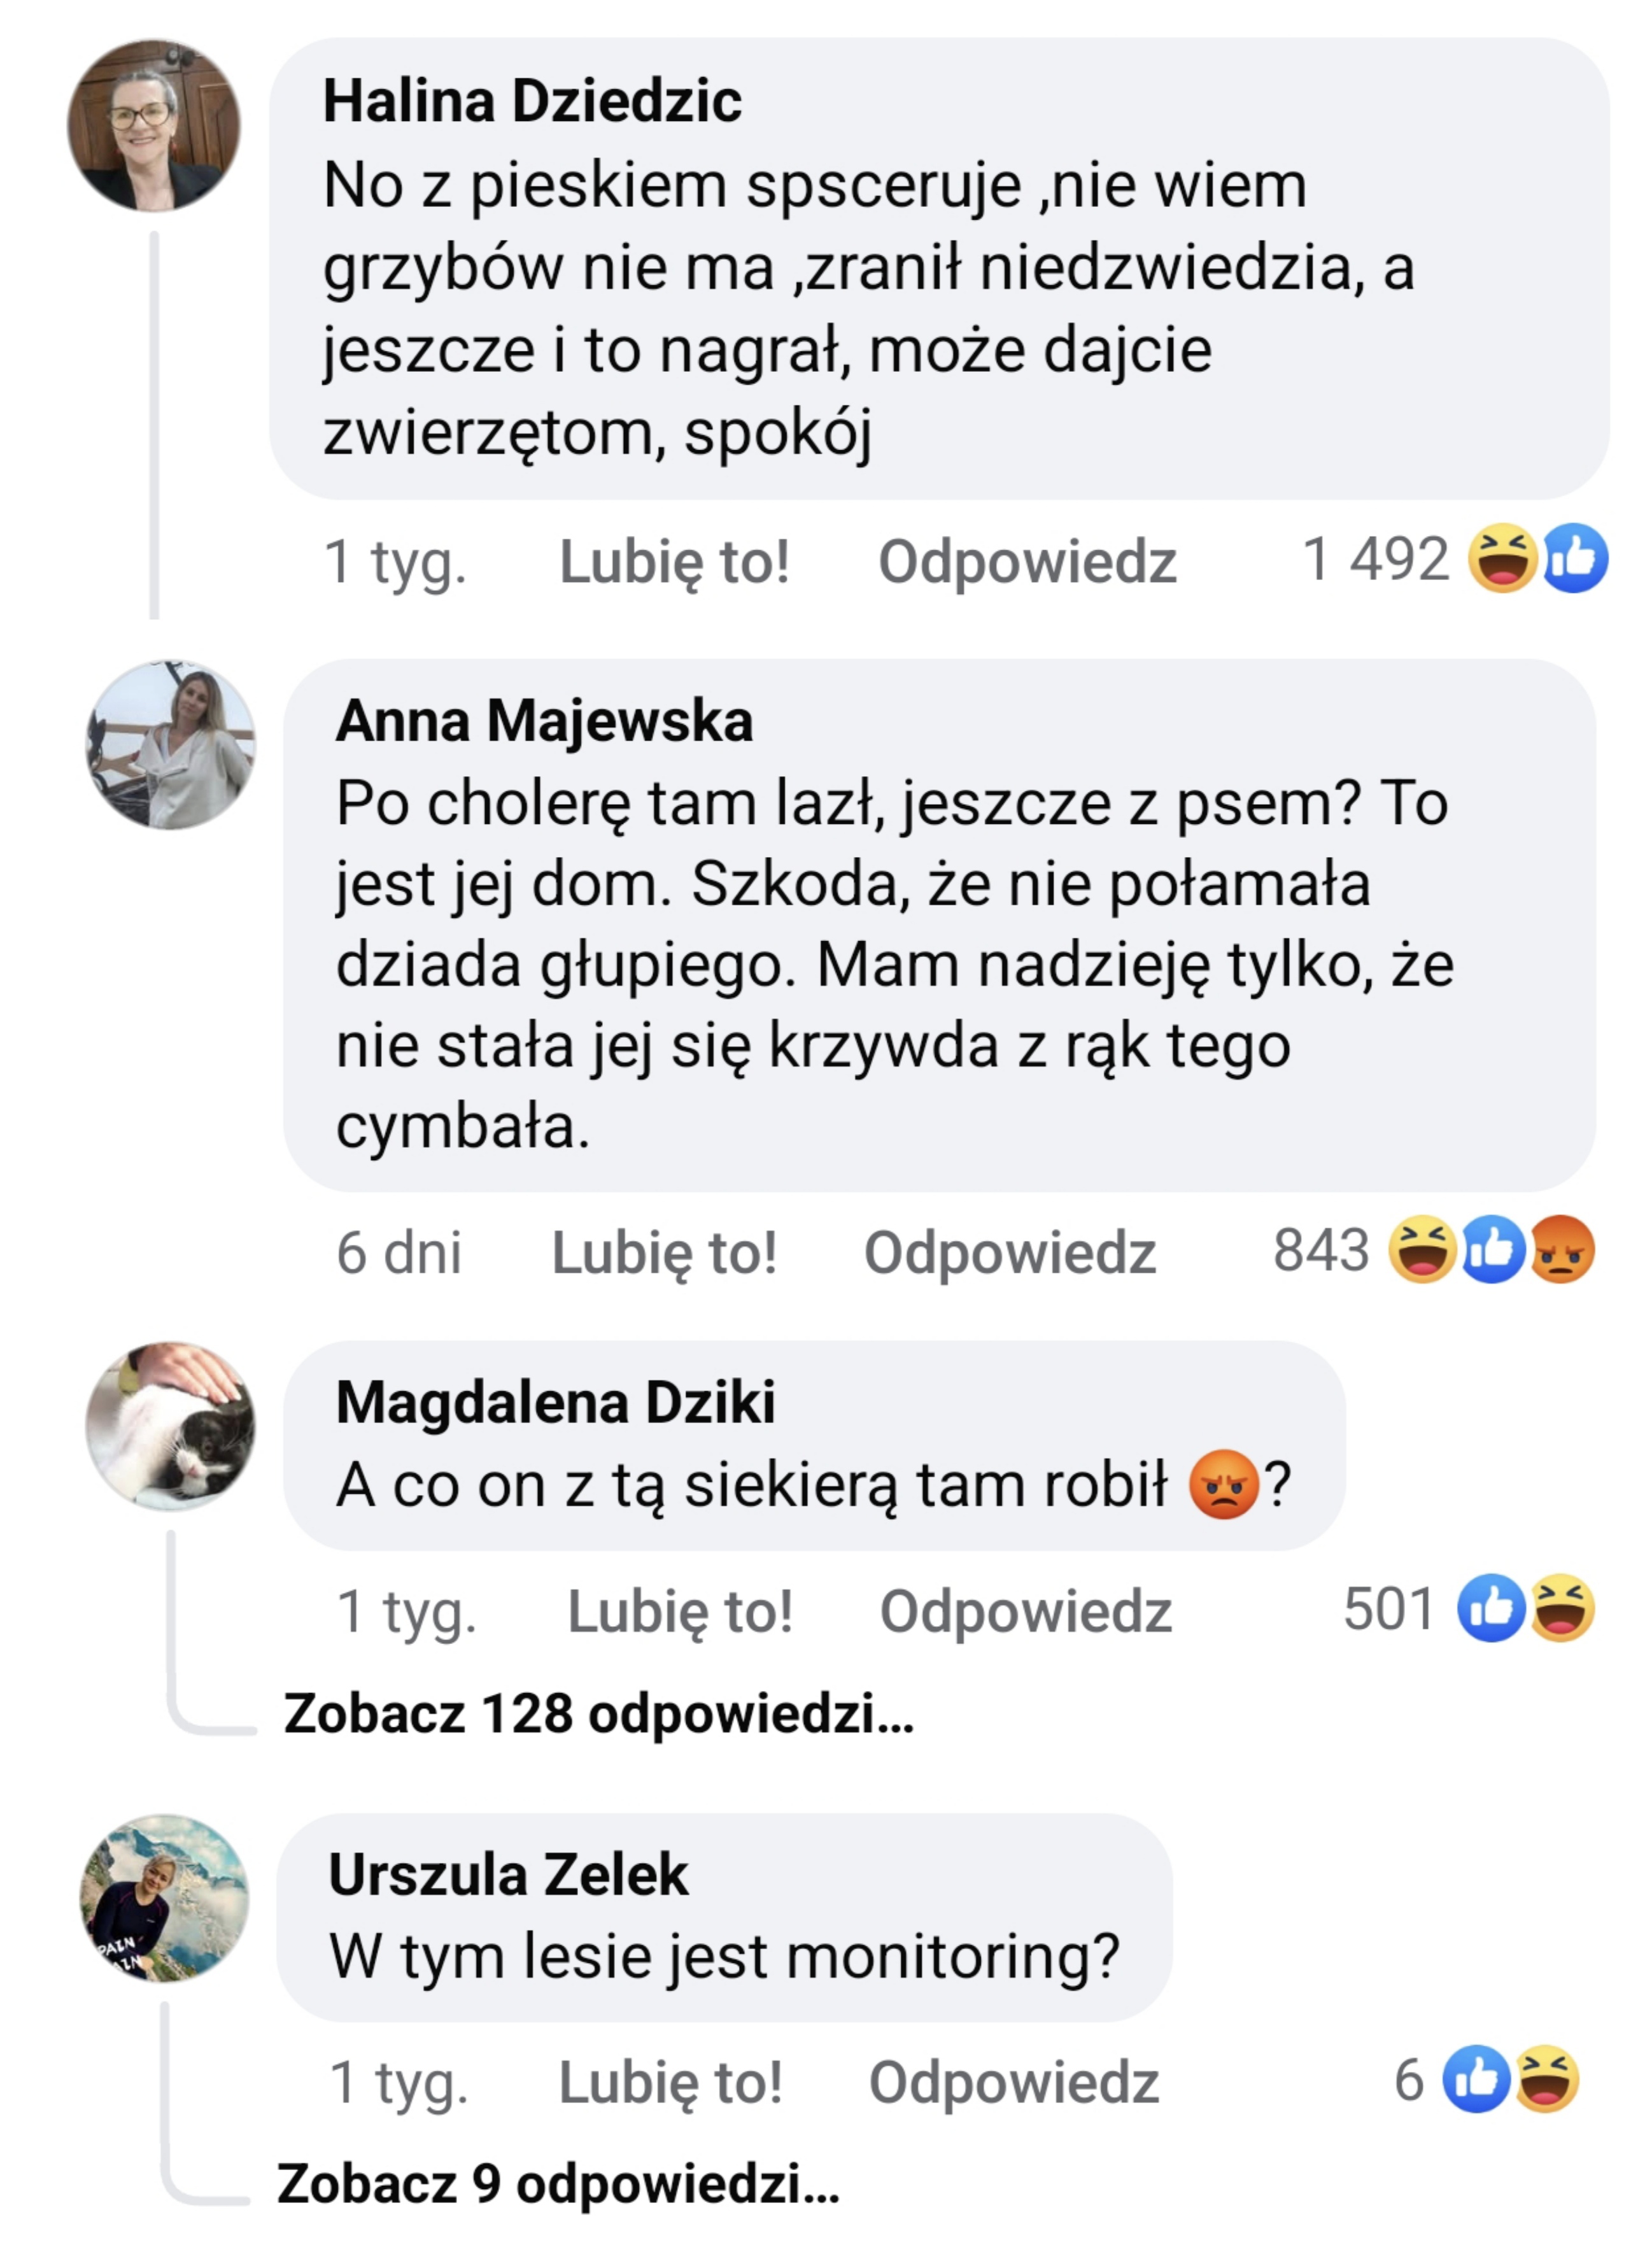Click Odpowiedz under Urszula Zelek's comment
The image size is (1652, 2254).
[x=1014, y=2083]
